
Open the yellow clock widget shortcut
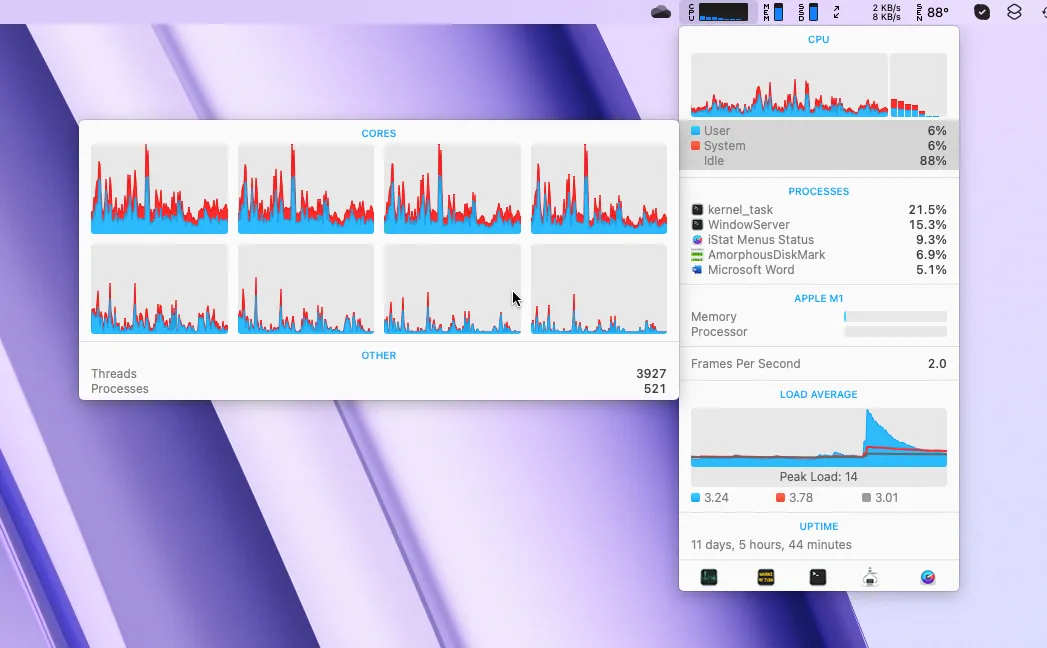[764, 576]
